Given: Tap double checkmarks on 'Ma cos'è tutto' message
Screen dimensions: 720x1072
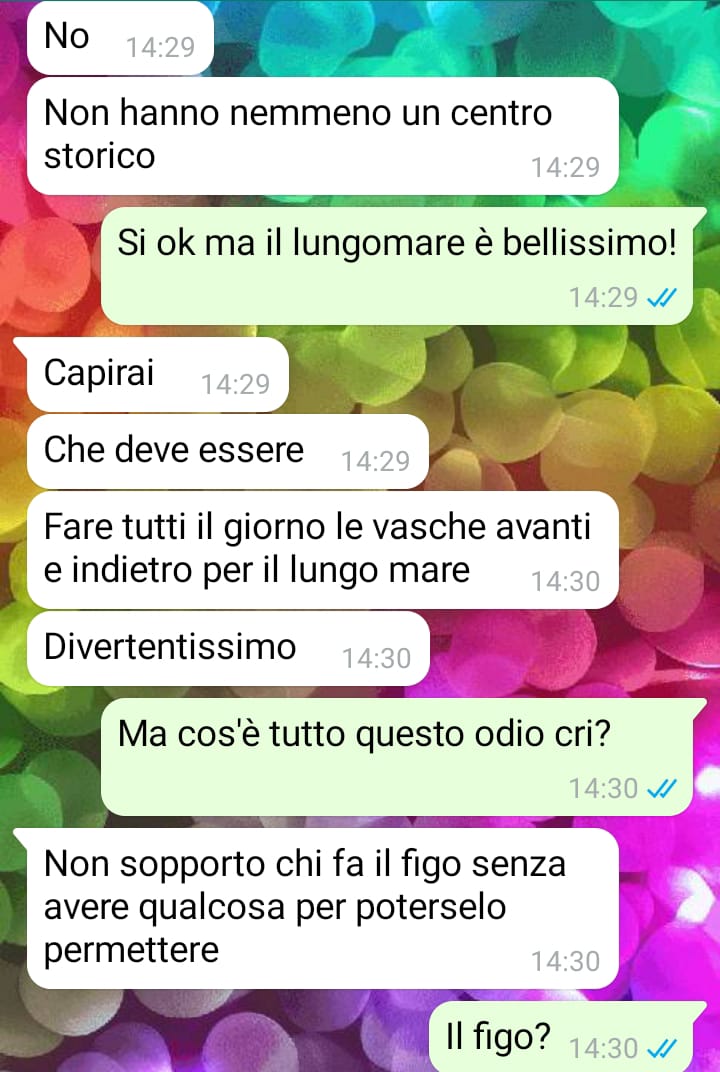Looking at the screenshot, I should point(661,789).
